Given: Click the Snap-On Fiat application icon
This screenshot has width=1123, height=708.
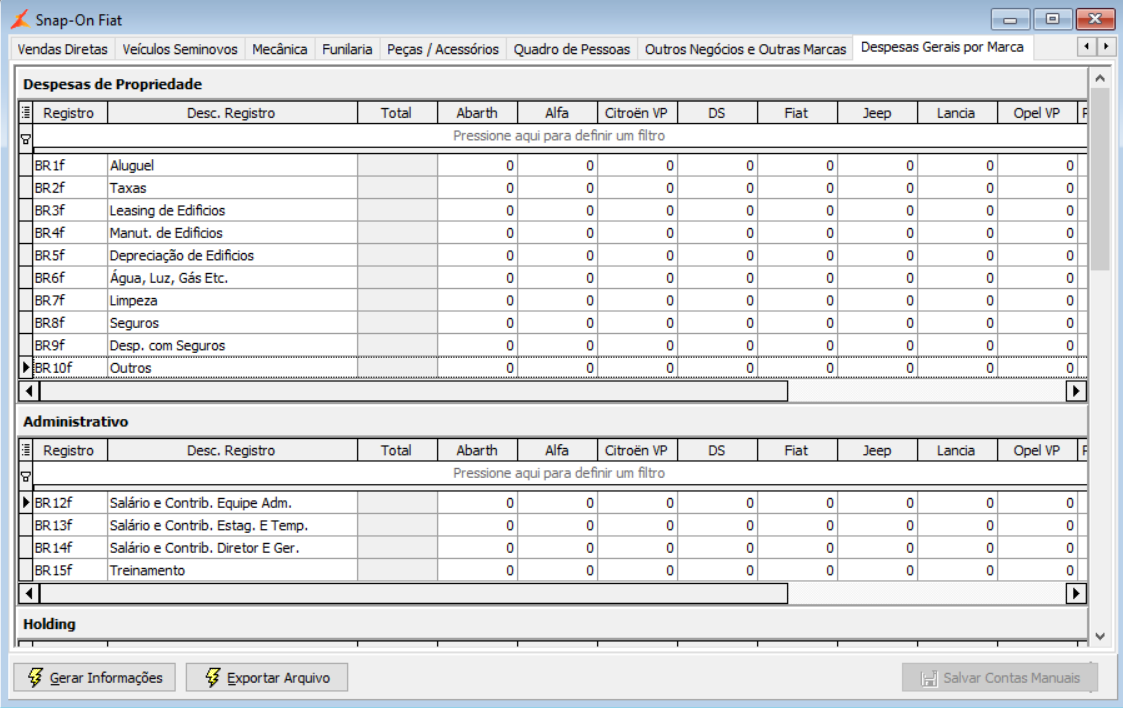Looking at the screenshot, I should click(20, 19).
